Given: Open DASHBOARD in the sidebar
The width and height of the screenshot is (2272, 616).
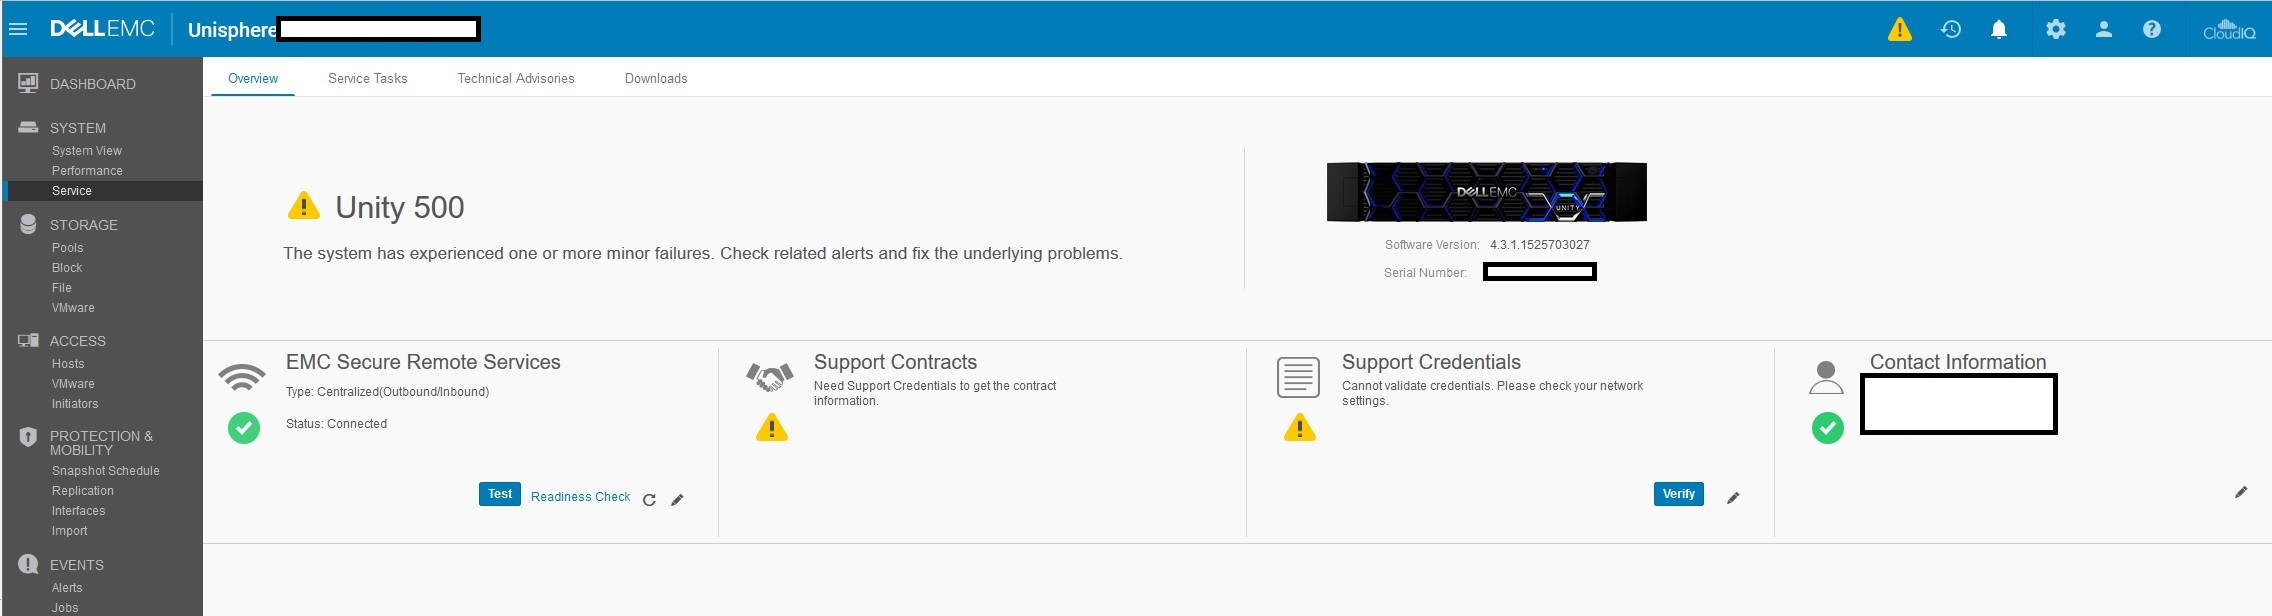Looking at the screenshot, I should (93, 84).
